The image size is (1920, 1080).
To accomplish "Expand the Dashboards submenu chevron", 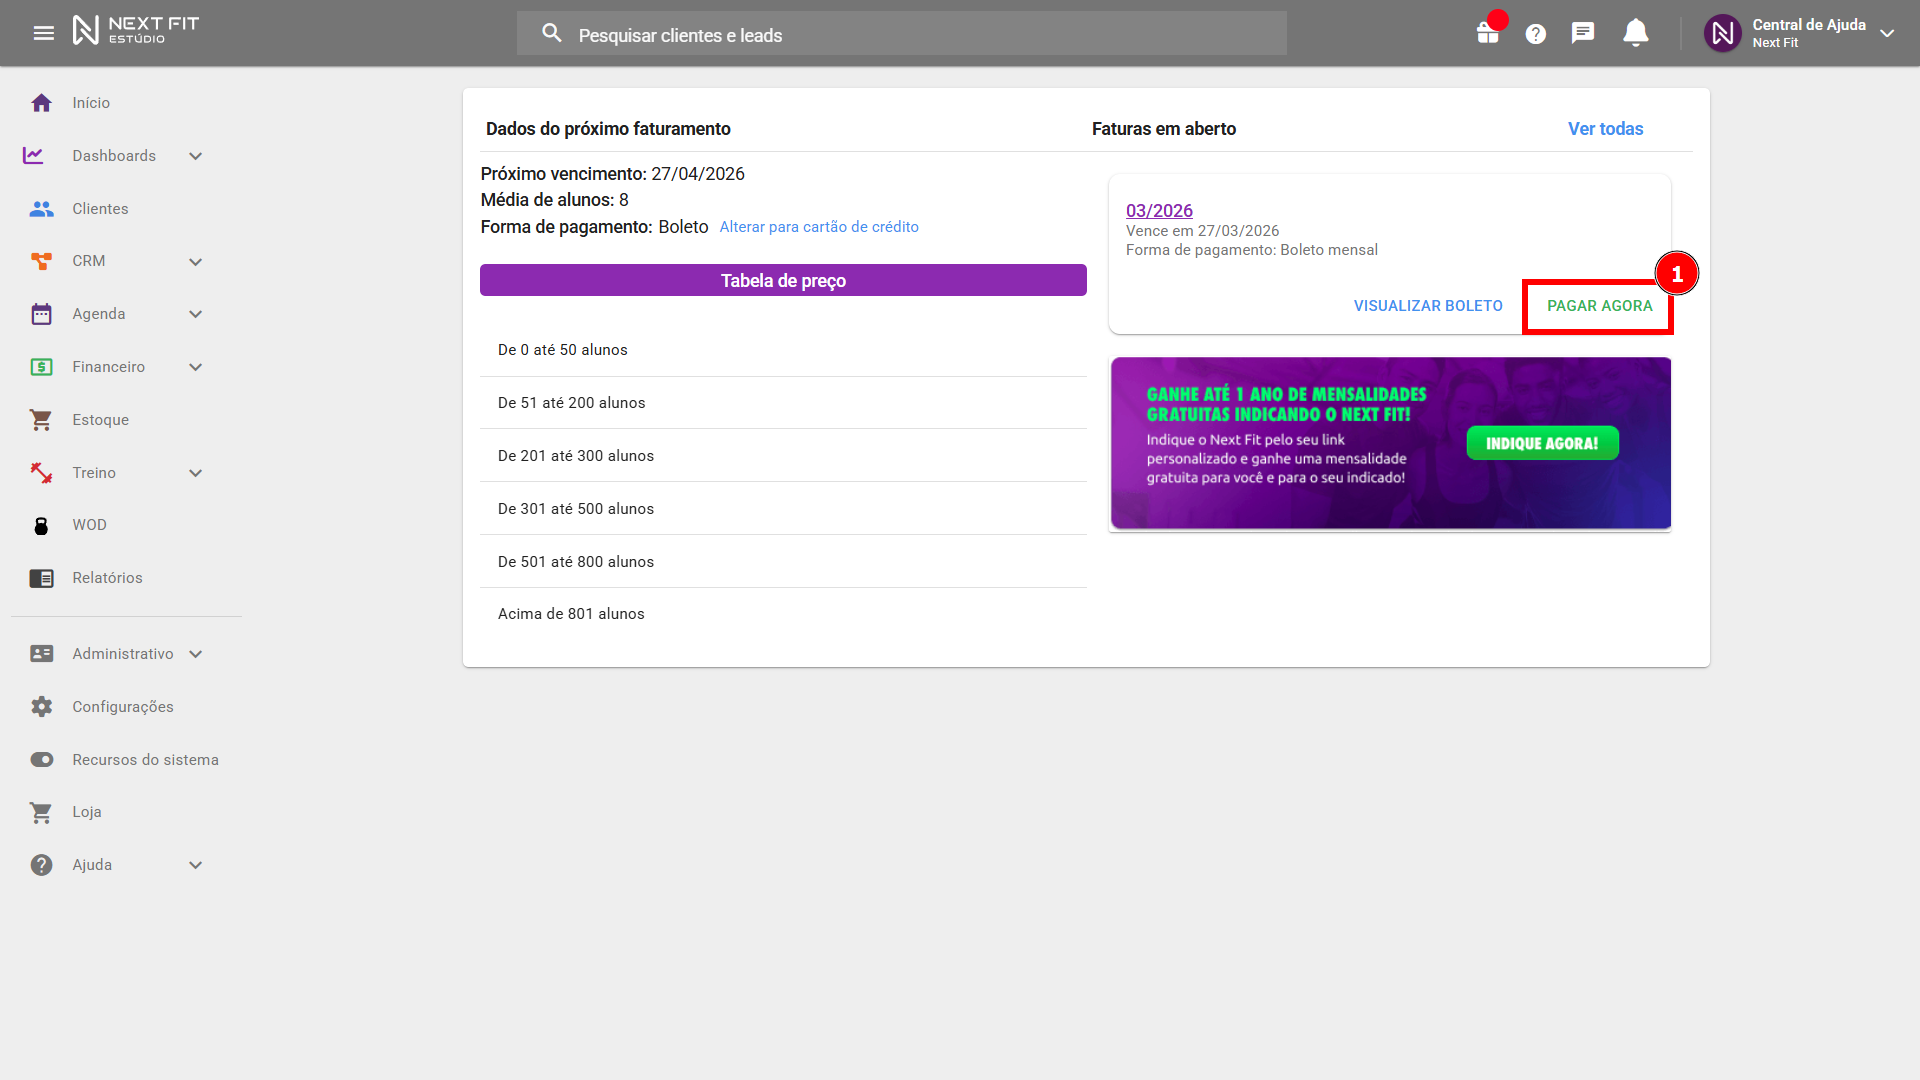I will [196, 156].
